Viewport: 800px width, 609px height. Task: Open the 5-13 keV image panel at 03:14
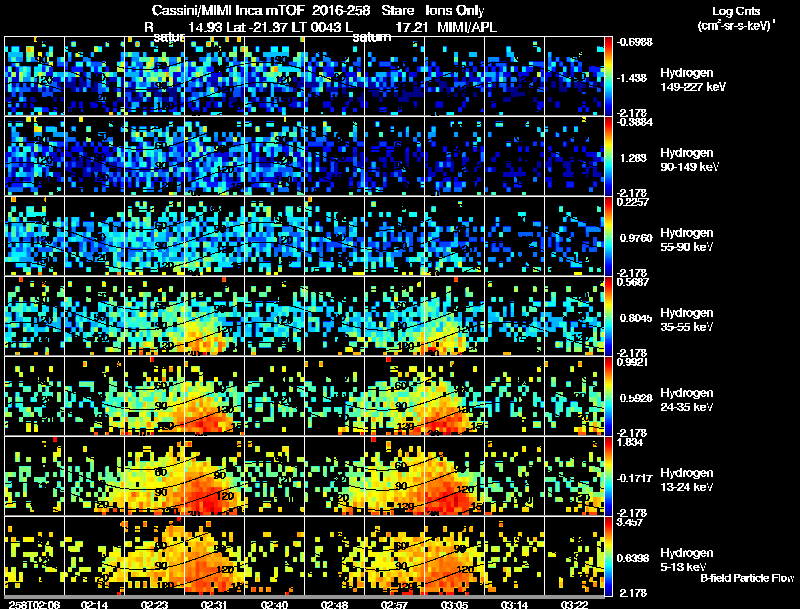514,556
